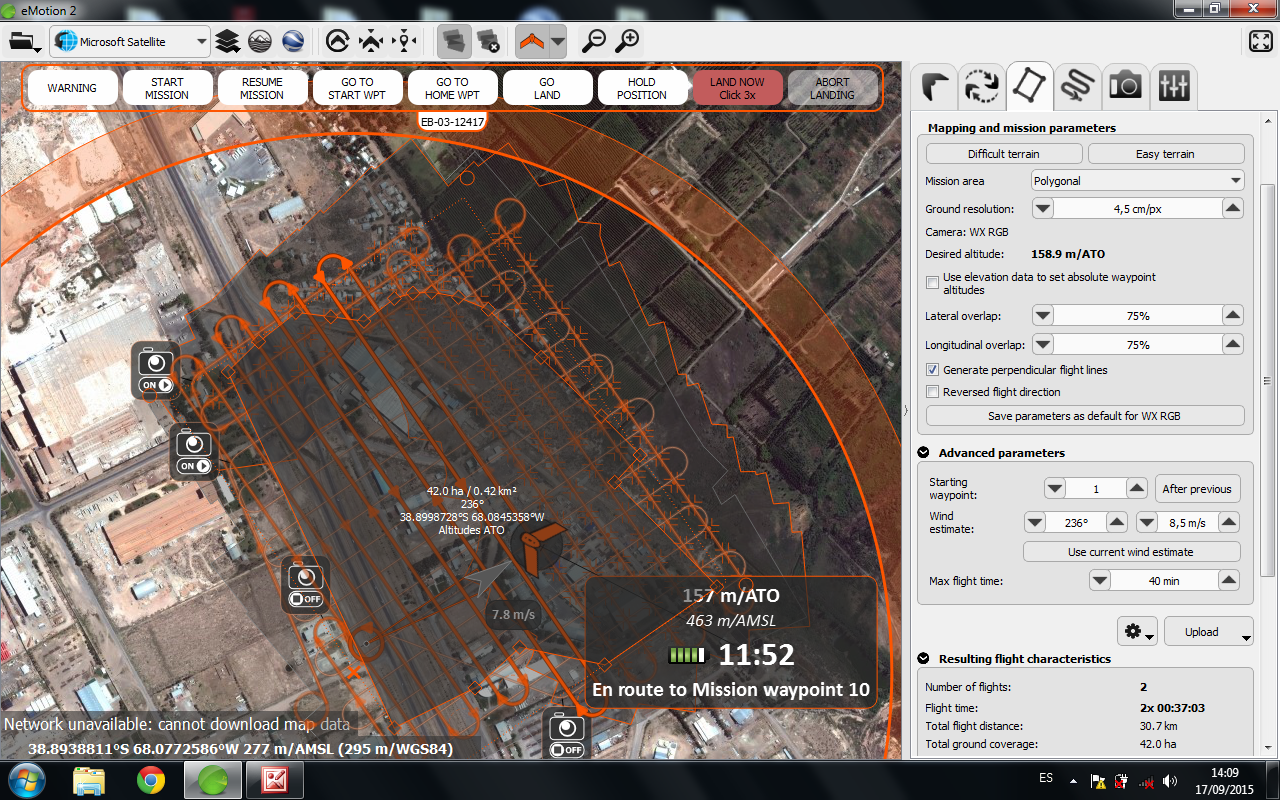This screenshot has height=800, width=1280.
Task: Collapse the Advanced parameters section
Action: [923, 453]
